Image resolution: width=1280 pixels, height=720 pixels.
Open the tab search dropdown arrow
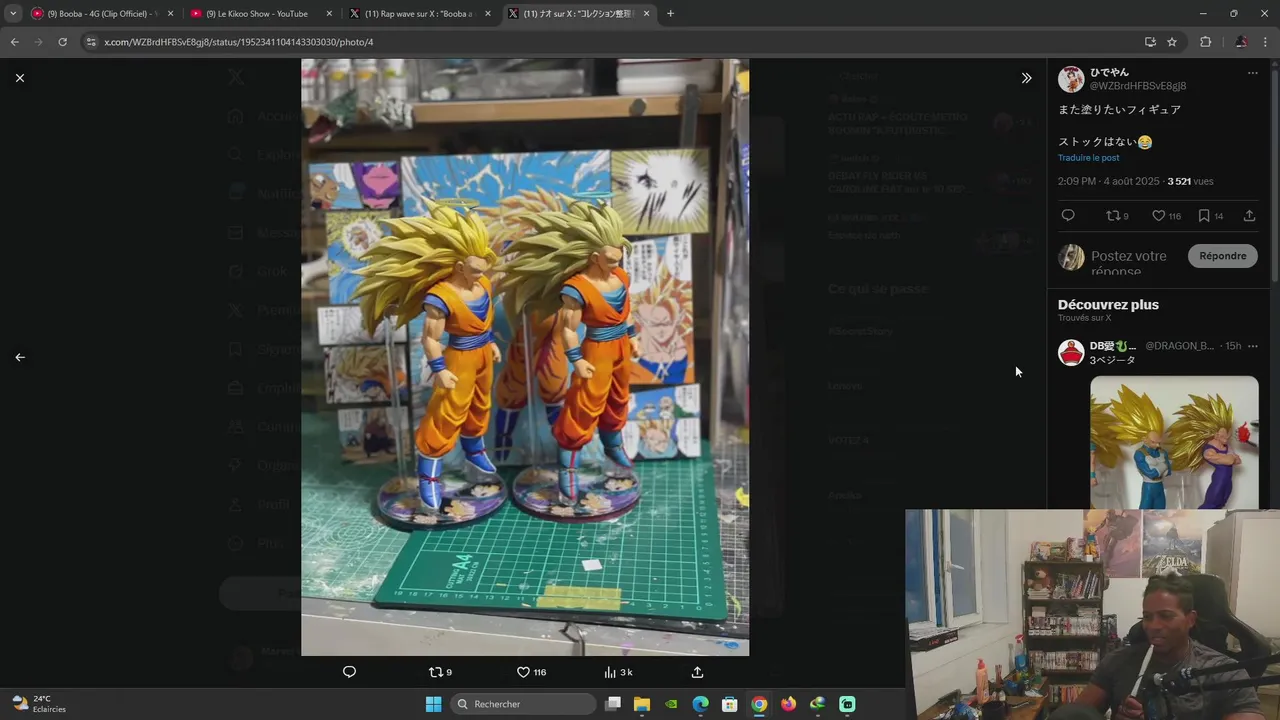click(x=12, y=14)
